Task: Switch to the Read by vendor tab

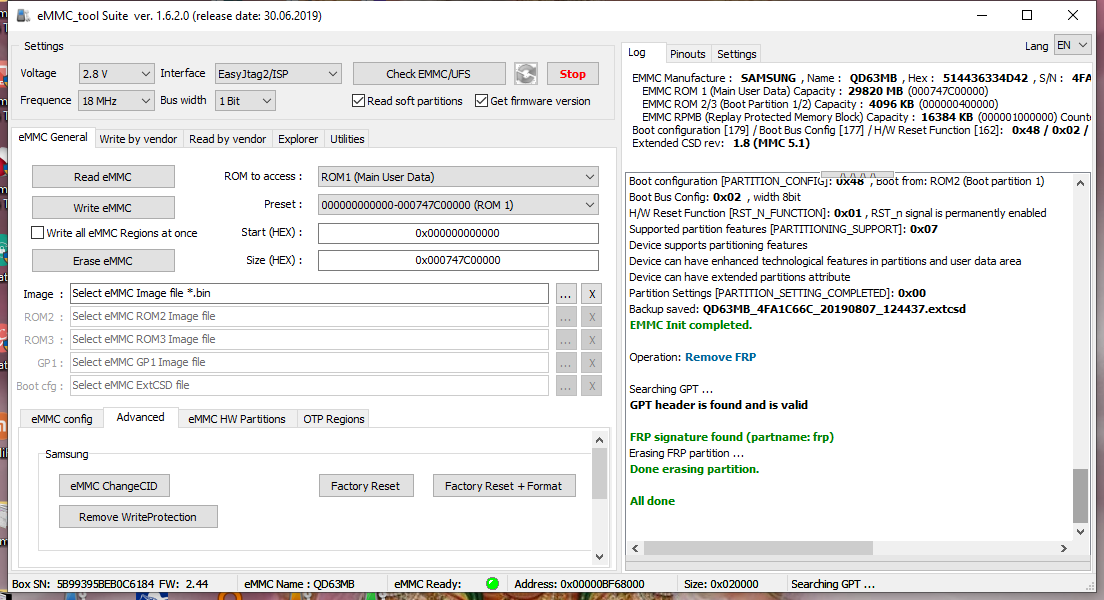Action: pos(227,139)
